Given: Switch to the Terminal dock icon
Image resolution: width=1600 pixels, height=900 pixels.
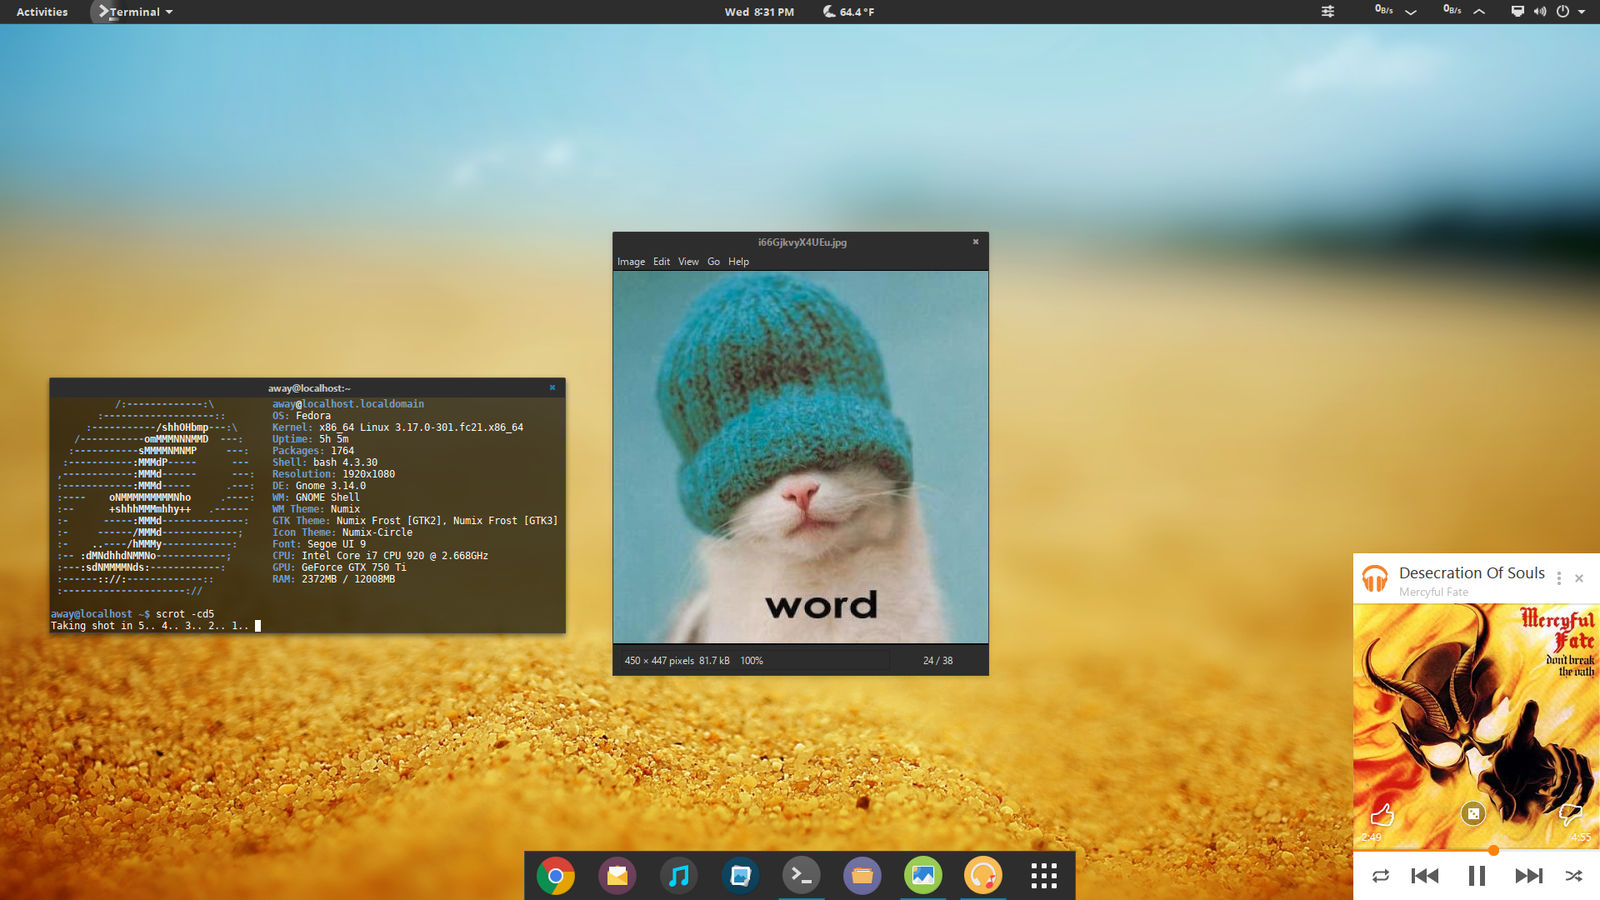Looking at the screenshot, I should tap(801, 876).
